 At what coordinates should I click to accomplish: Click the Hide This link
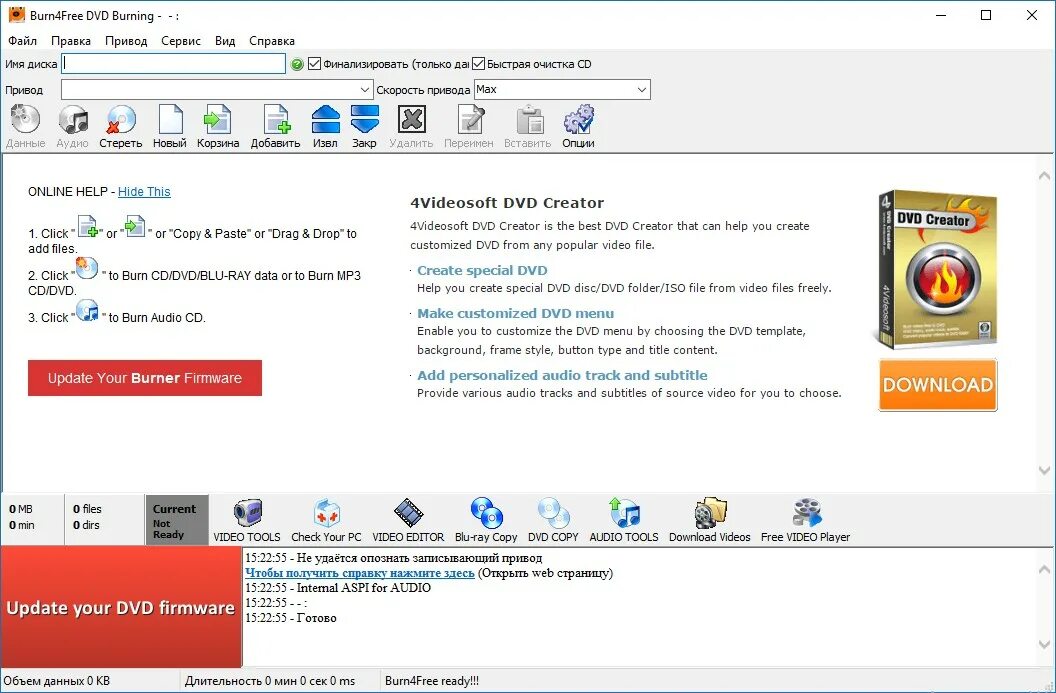(144, 192)
